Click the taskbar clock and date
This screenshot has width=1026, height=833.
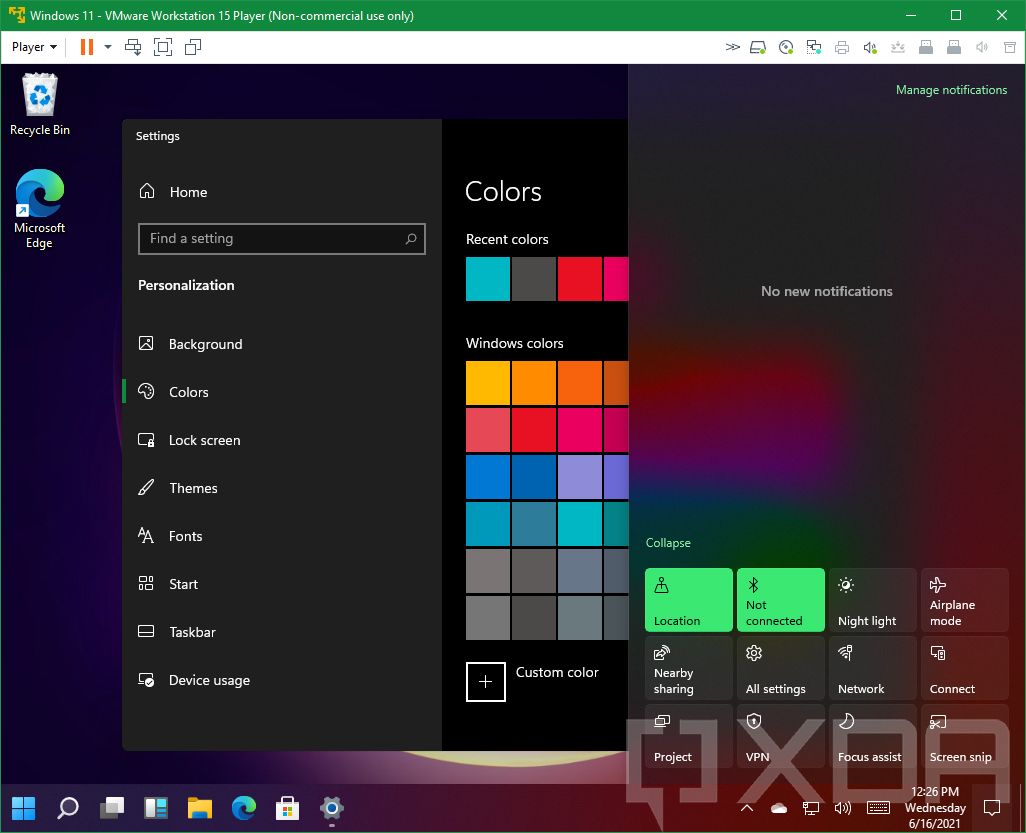pyautogui.click(x=935, y=808)
